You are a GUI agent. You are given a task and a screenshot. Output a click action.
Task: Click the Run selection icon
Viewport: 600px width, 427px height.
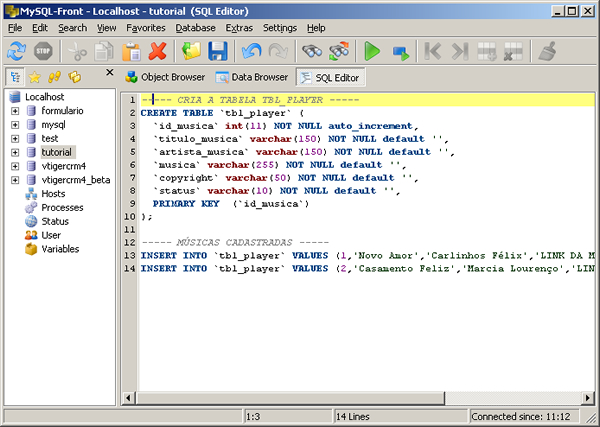401,52
